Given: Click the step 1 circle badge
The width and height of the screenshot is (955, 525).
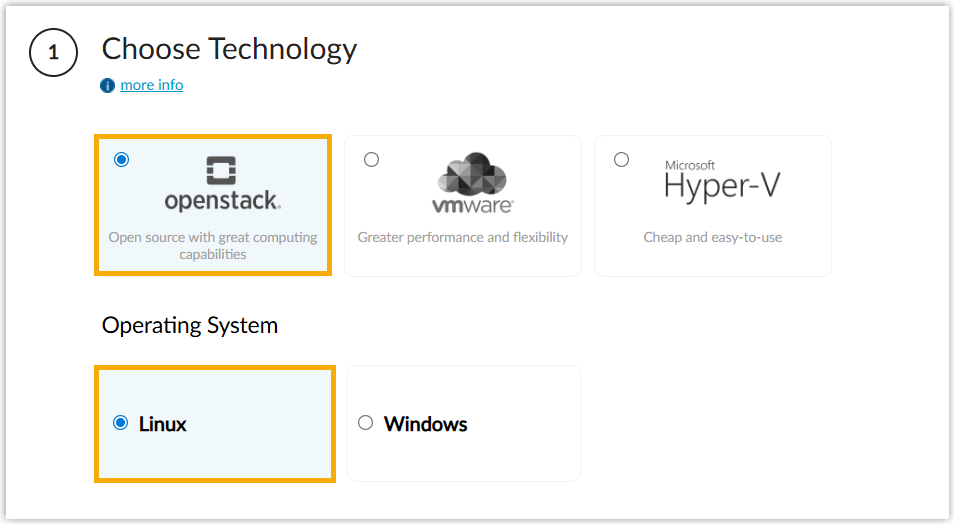Looking at the screenshot, I should 53,55.
